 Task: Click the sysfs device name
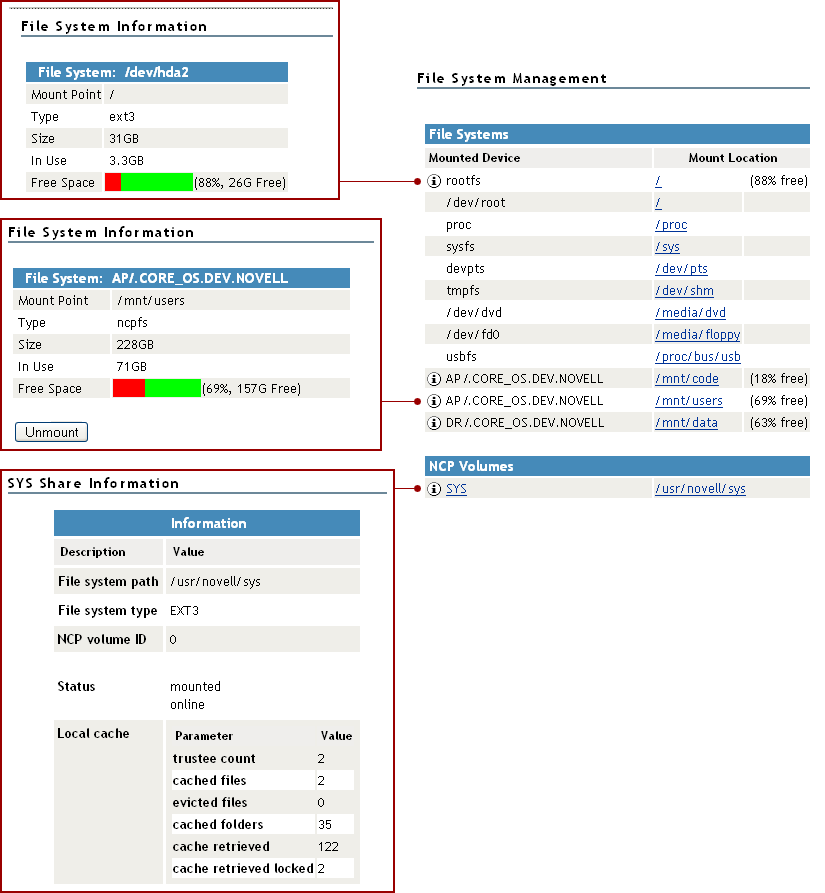click(x=460, y=247)
